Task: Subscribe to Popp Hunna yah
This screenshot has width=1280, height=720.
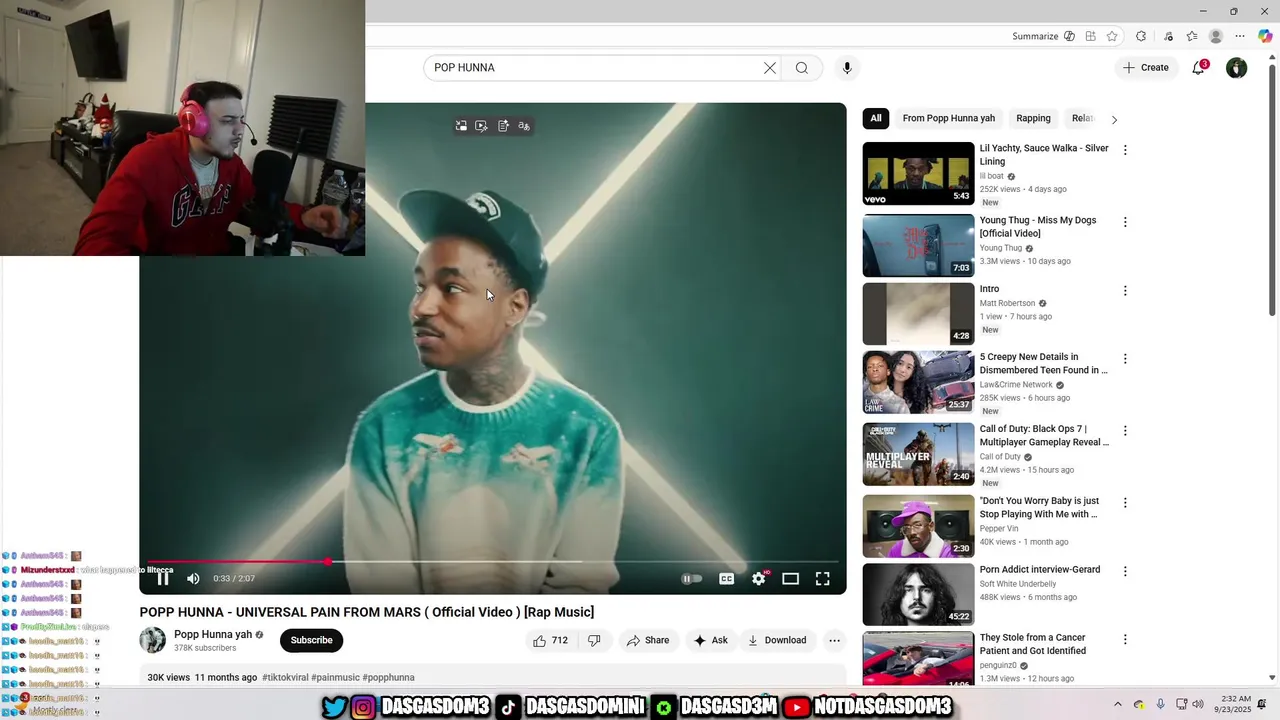Action: point(311,640)
